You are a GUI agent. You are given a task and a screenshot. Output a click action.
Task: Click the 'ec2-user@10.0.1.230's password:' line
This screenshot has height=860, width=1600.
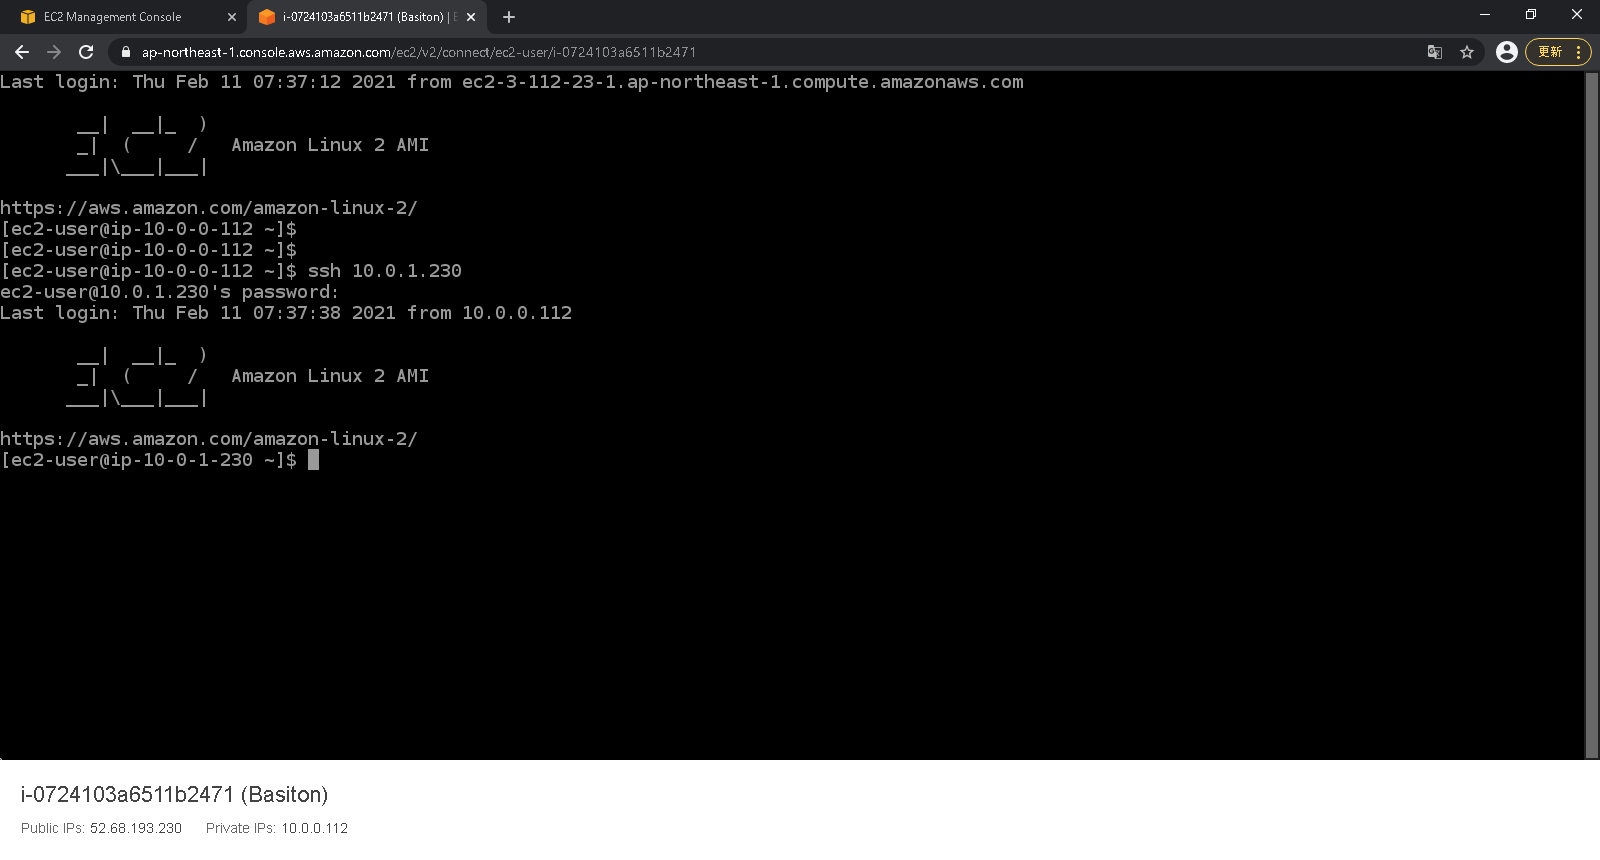coord(170,292)
